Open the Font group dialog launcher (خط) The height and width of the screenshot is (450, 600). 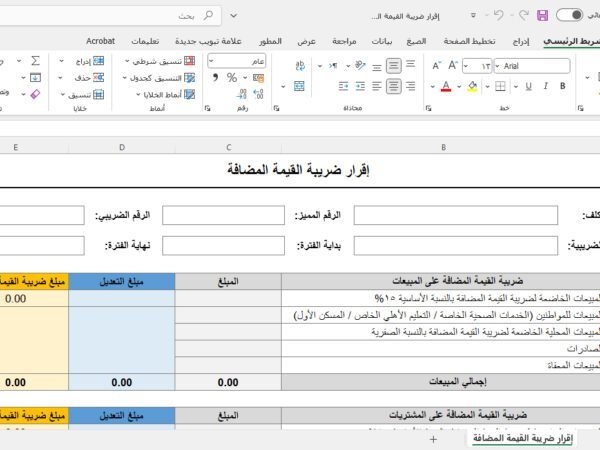click(429, 108)
